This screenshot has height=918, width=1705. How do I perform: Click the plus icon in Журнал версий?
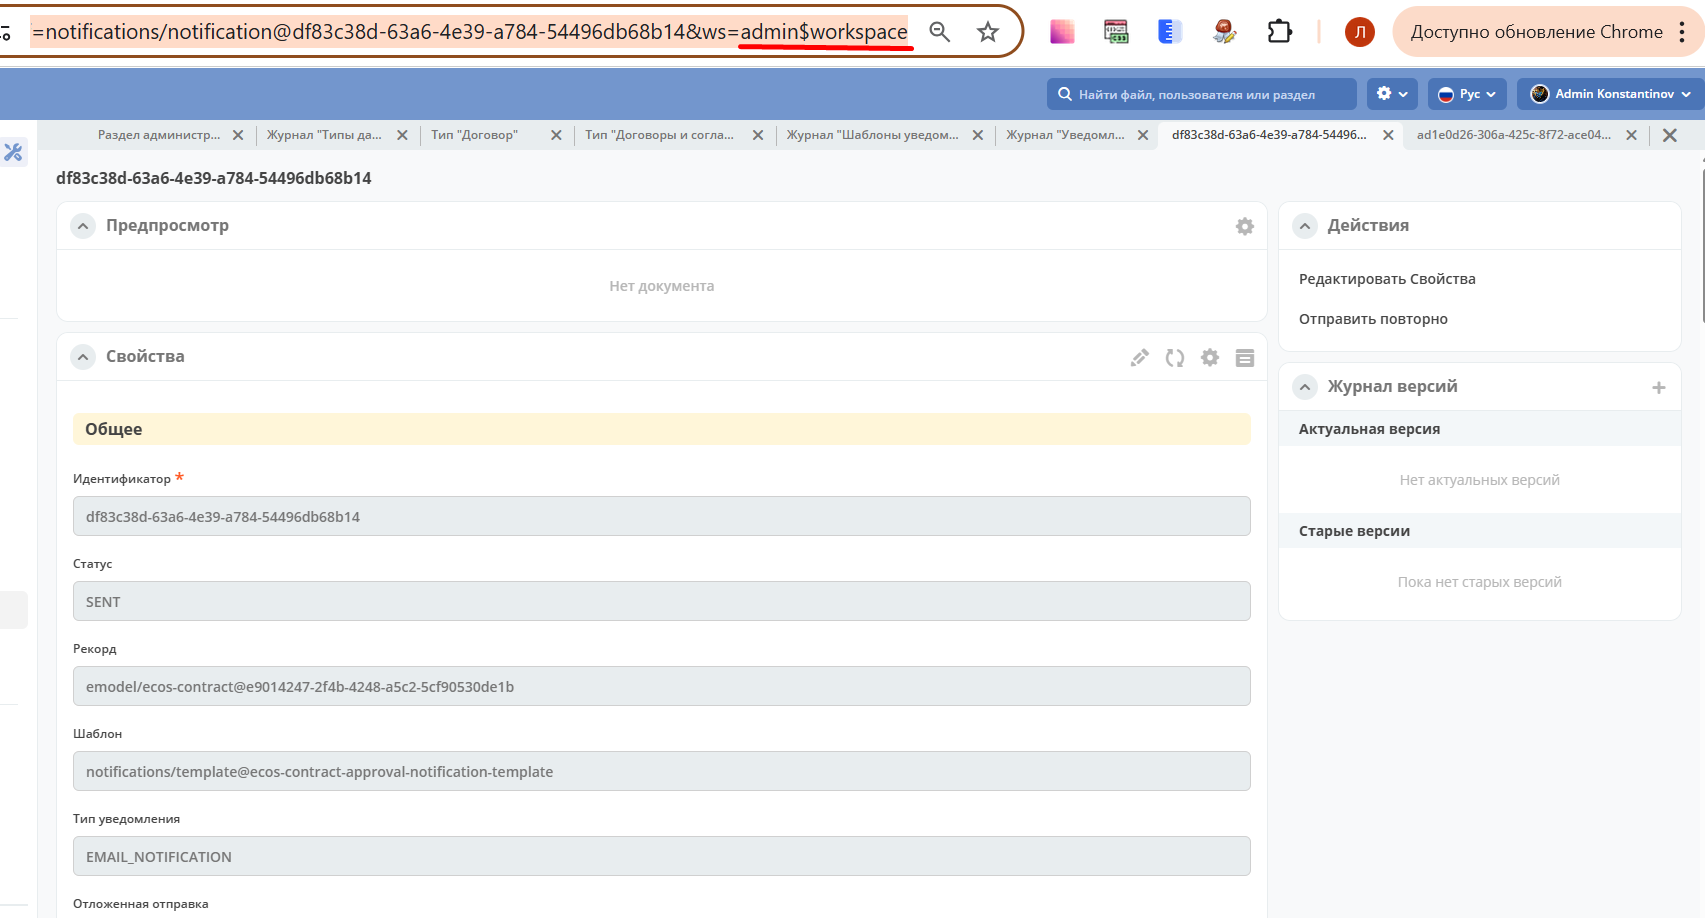[1659, 388]
